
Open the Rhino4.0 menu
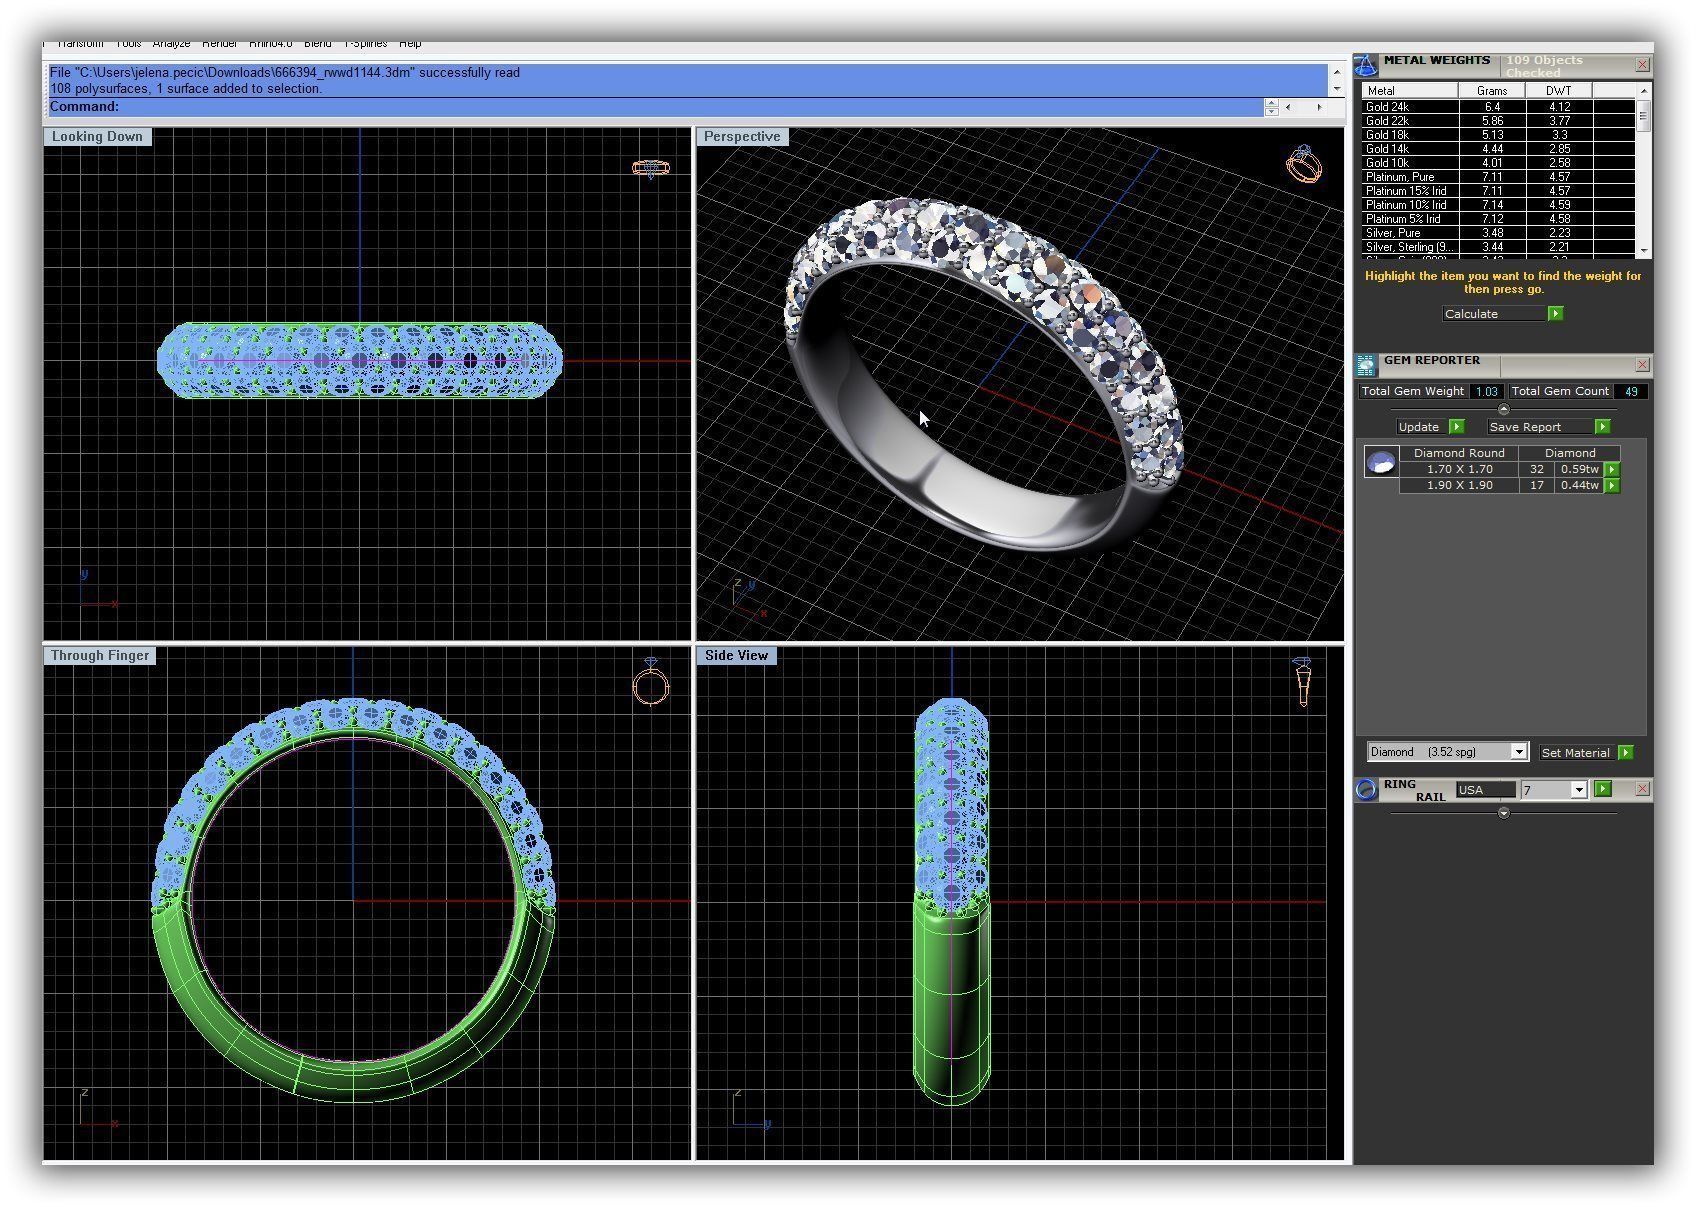270,44
